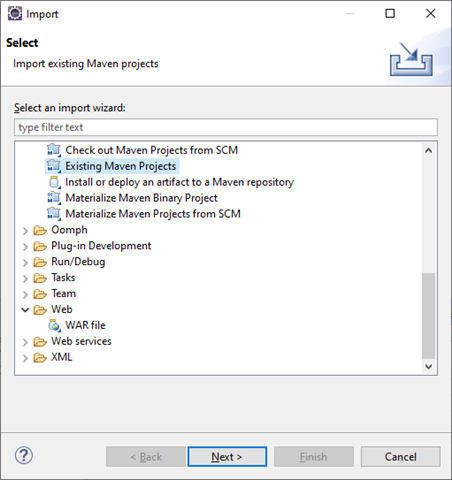Select the Team tree item
This screenshot has width=452, height=480.
coord(63,293)
